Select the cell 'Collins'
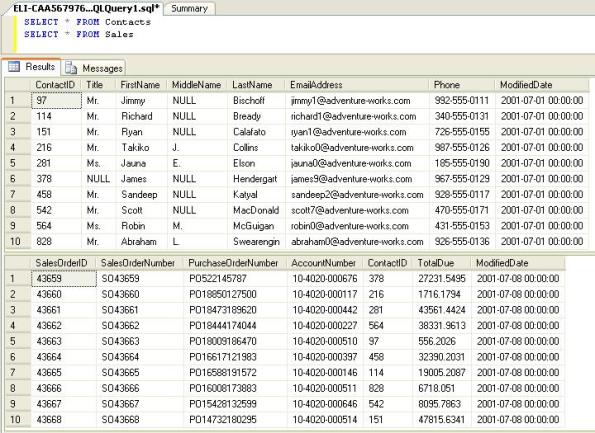 point(256,148)
